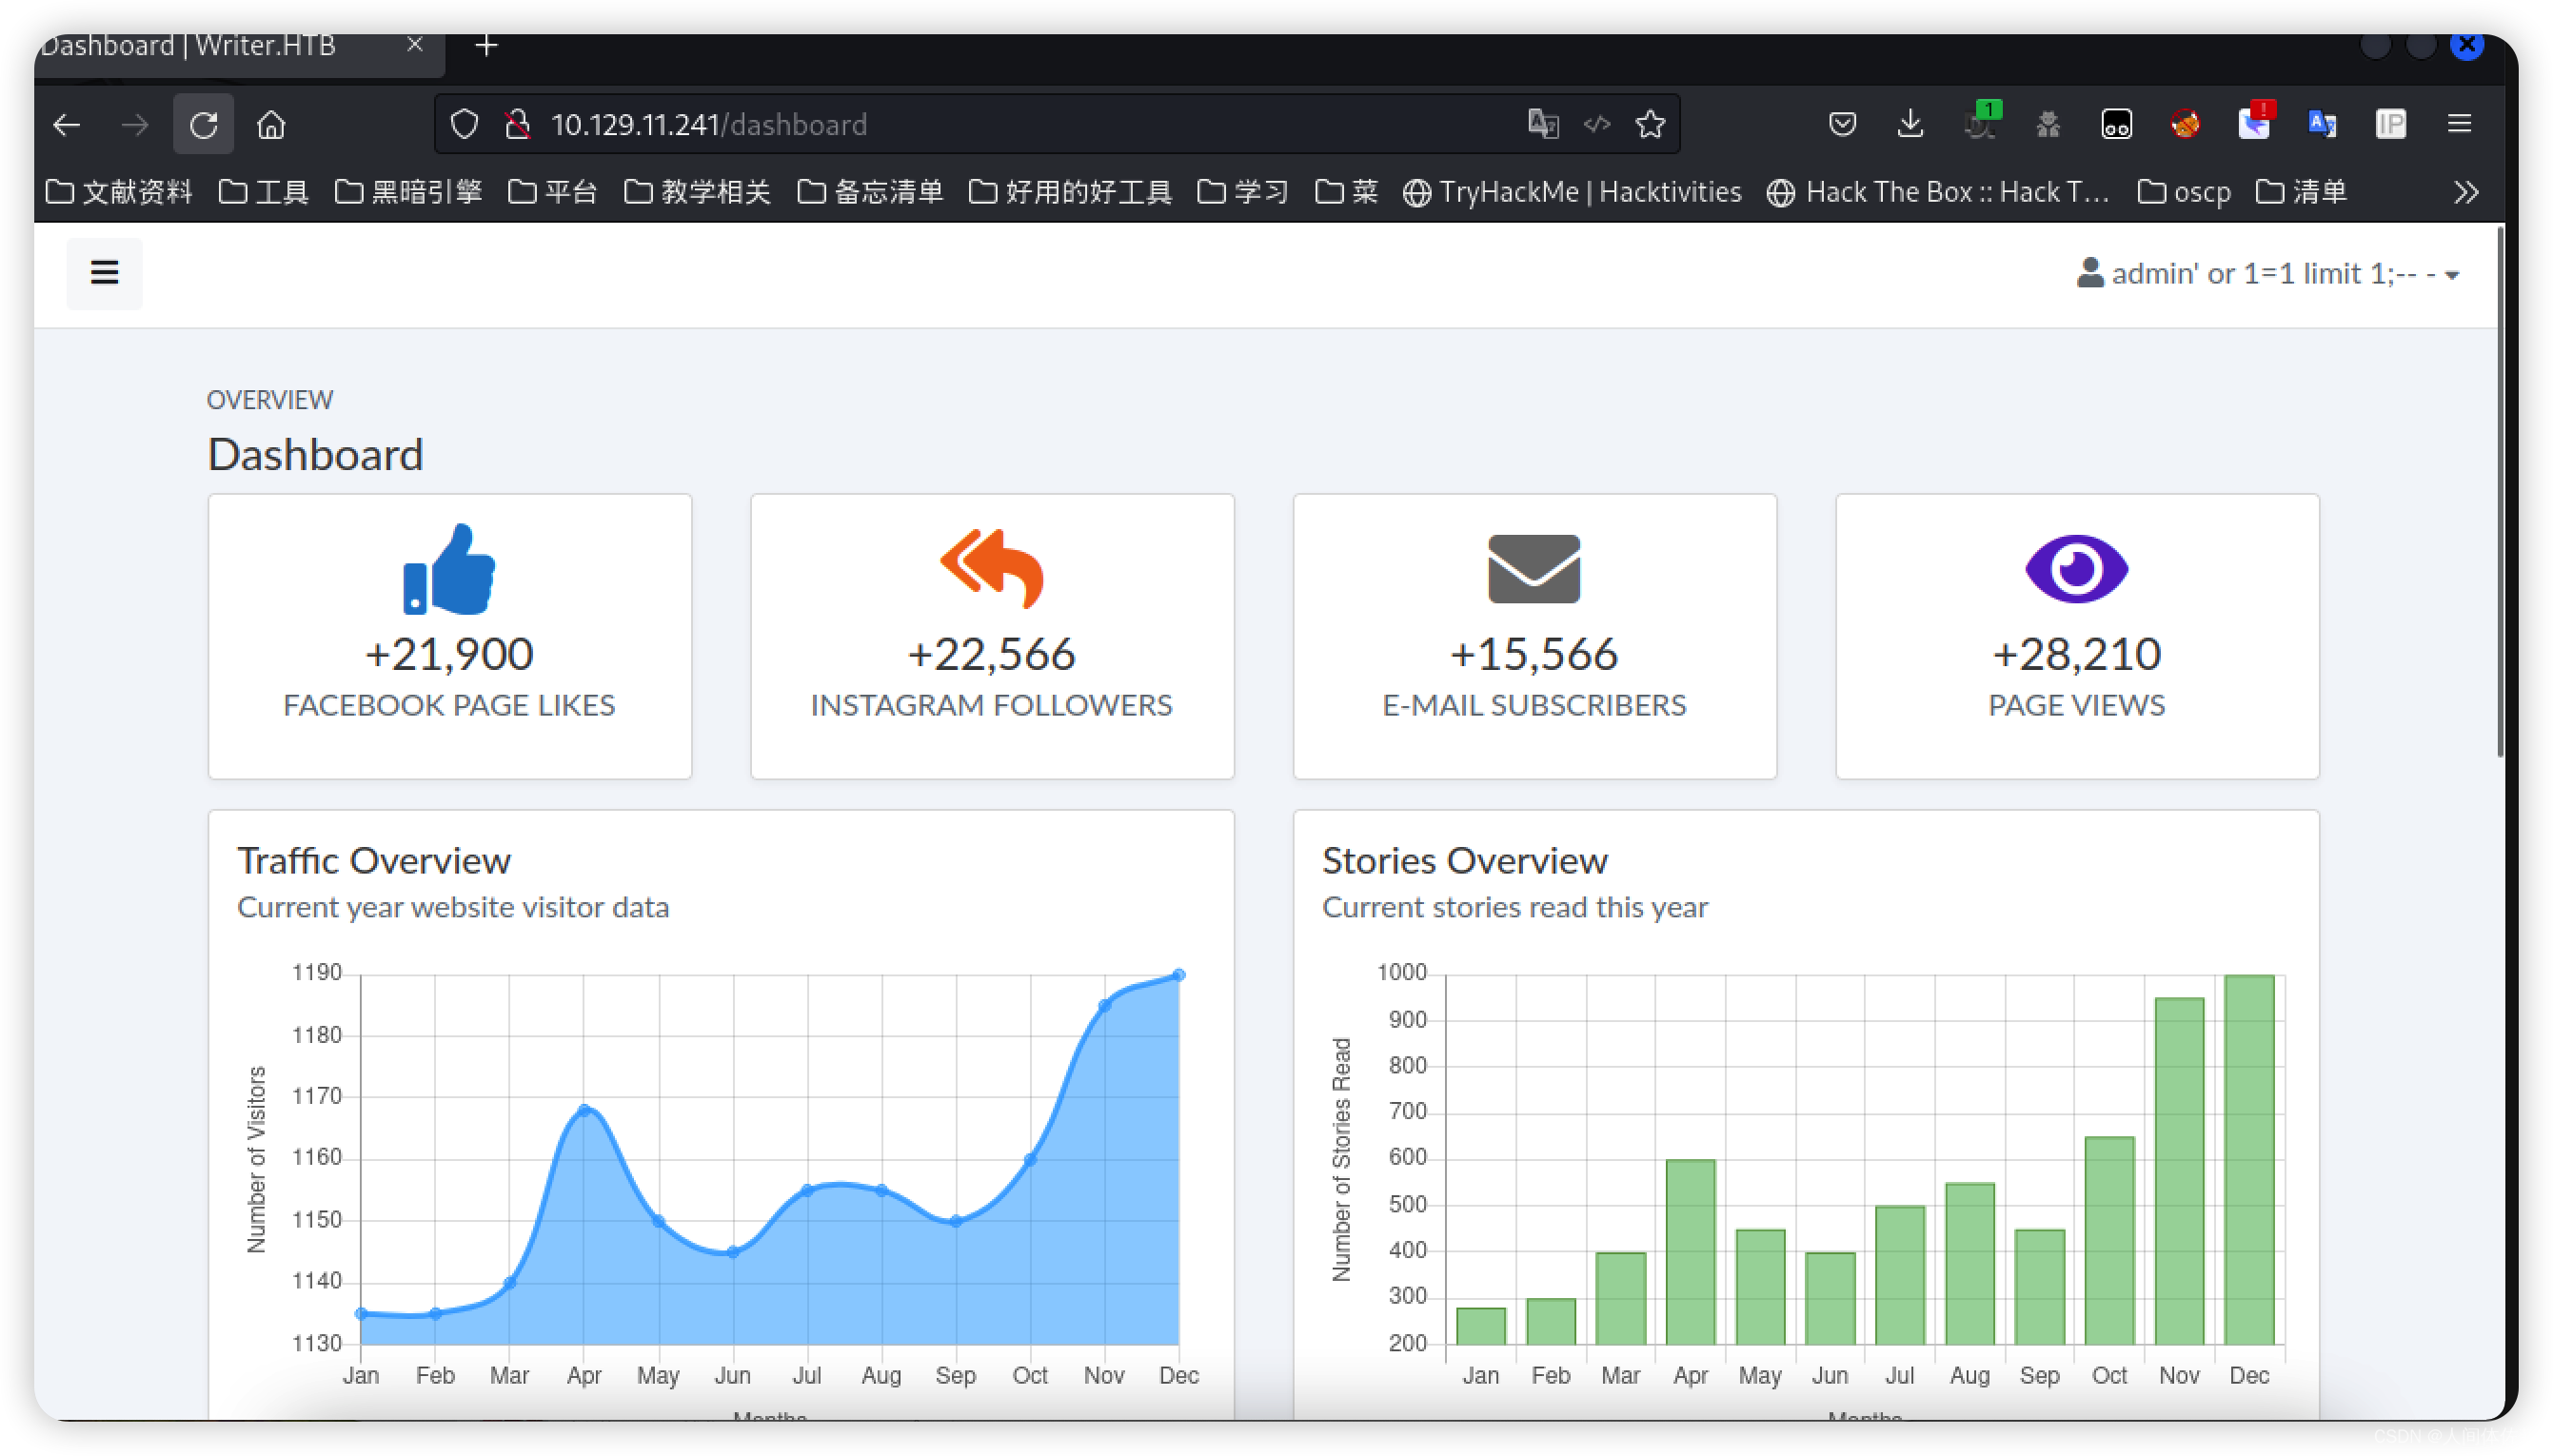The width and height of the screenshot is (2553, 1456).
Task: Show more bookmarks with the double chevron
Action: point(2466,192)
